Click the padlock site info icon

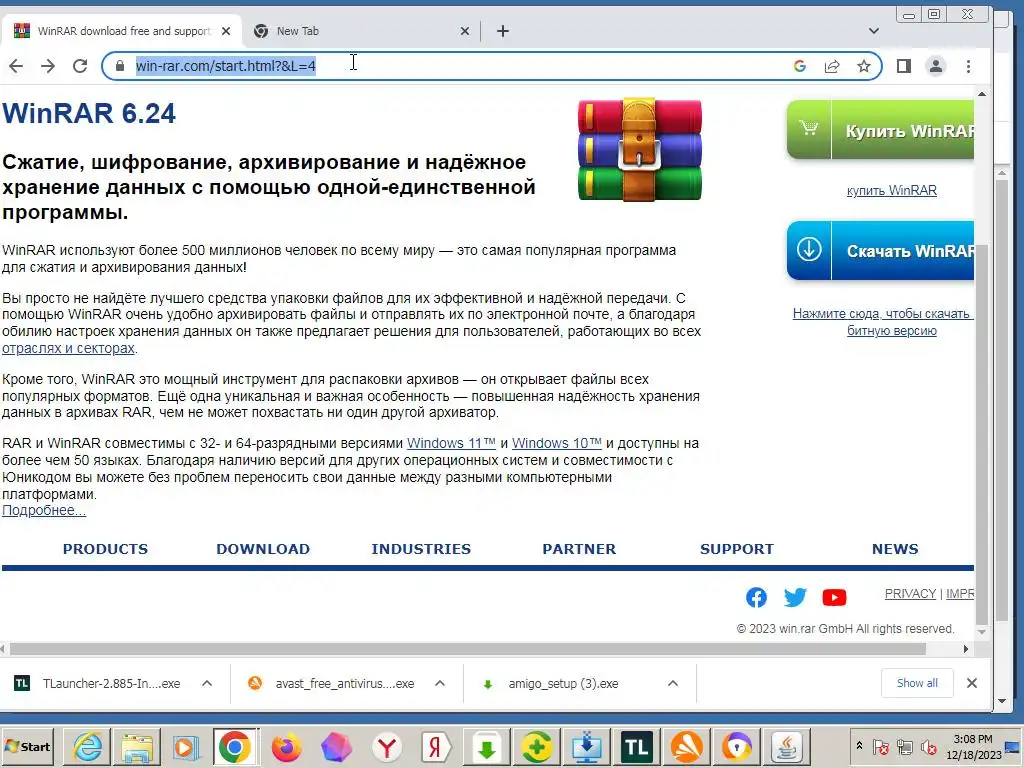120,66
